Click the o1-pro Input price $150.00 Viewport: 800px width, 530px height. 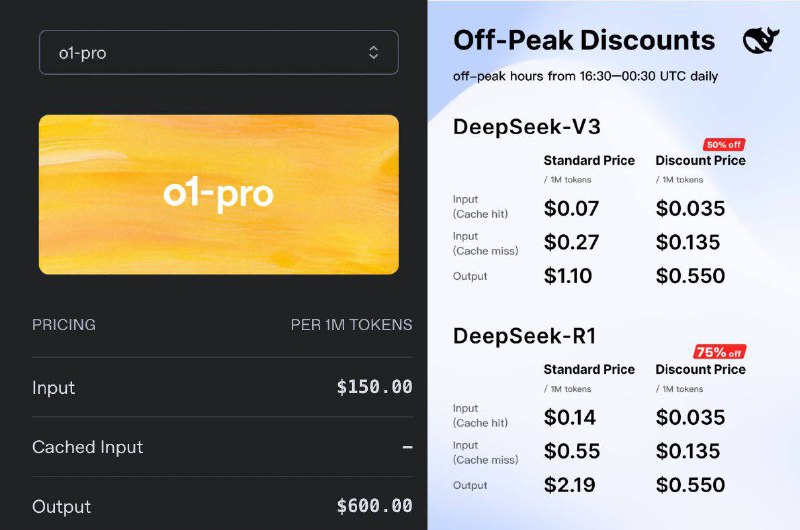pos(374,387)
